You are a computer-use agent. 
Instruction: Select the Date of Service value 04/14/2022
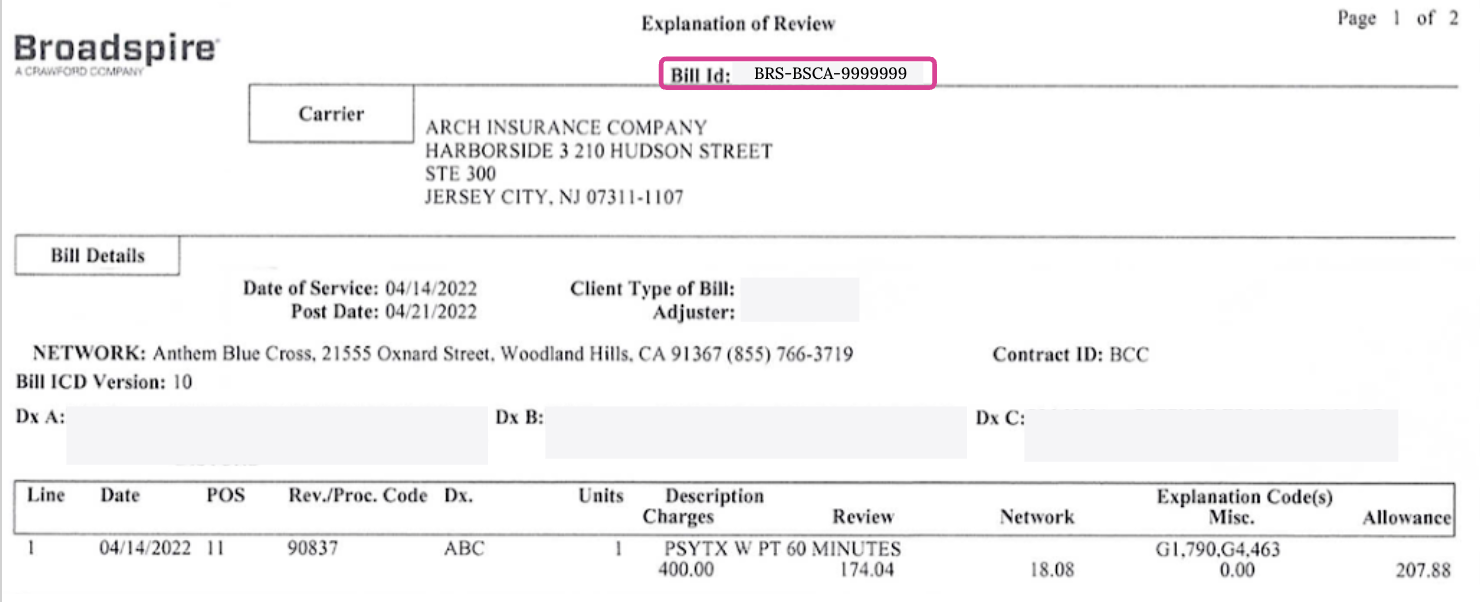click(431, 289)
